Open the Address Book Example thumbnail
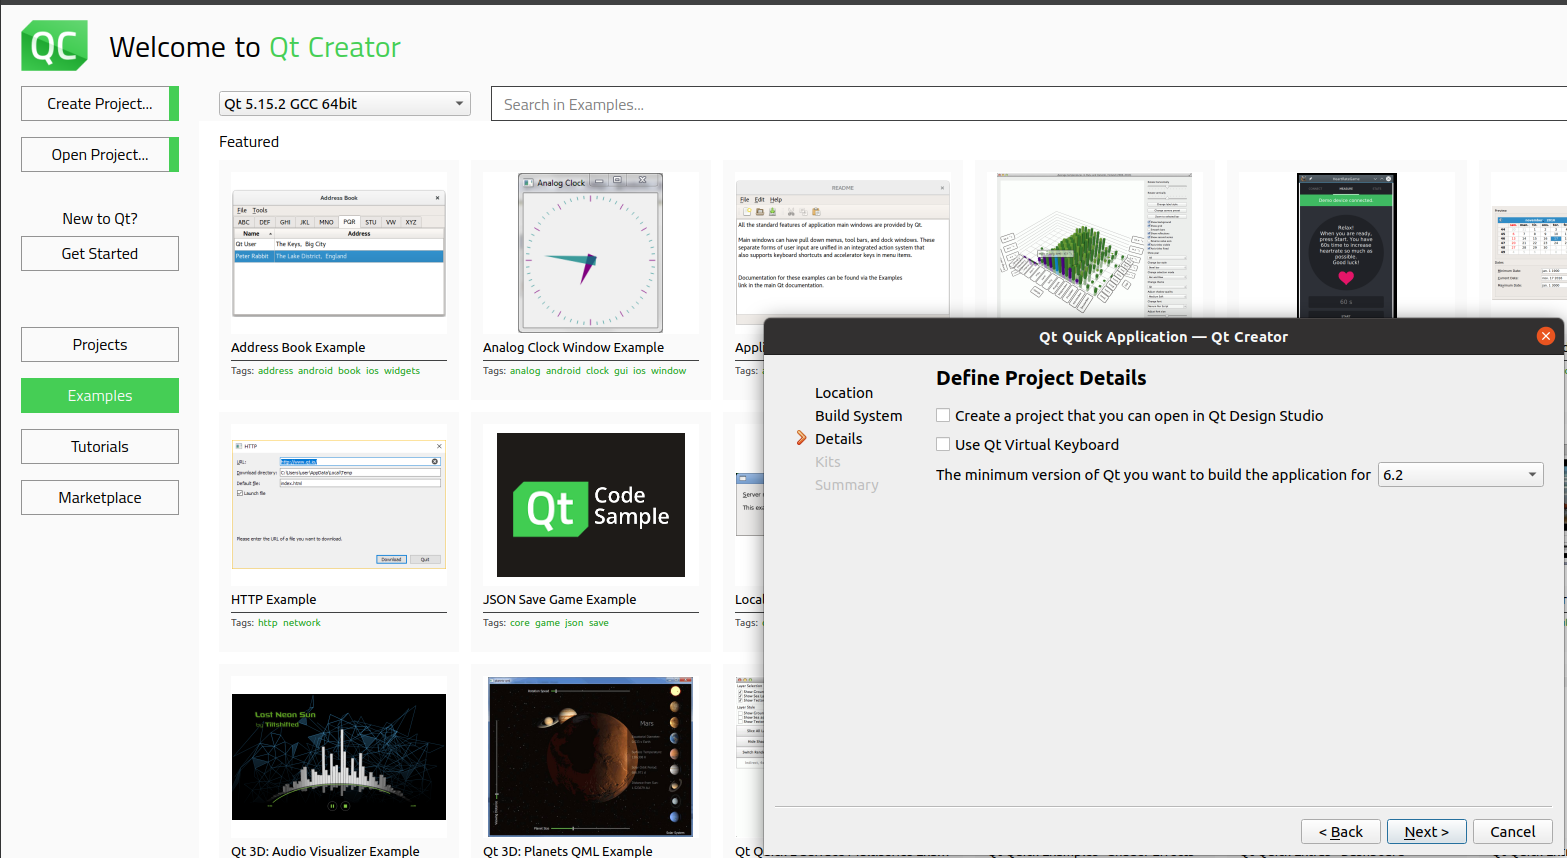Image resolution: width=1567 pixels, height=858 pixels. coord(338,253)
